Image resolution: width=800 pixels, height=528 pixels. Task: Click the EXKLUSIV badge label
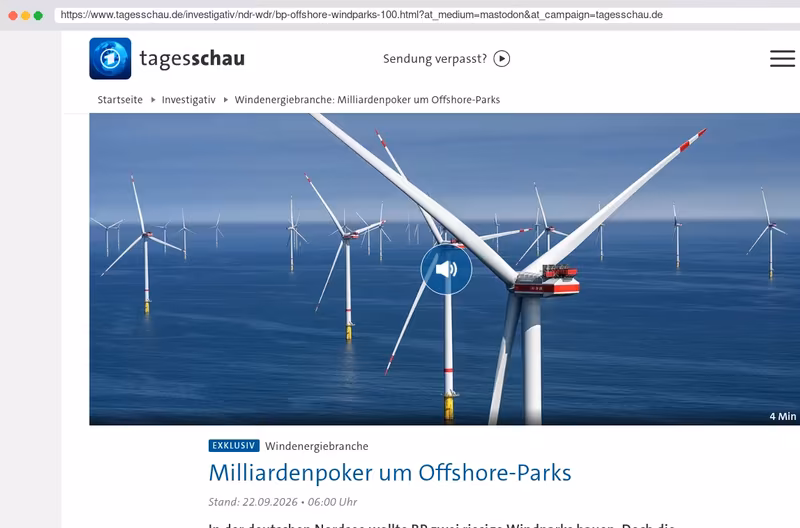[x=234, y=446]
